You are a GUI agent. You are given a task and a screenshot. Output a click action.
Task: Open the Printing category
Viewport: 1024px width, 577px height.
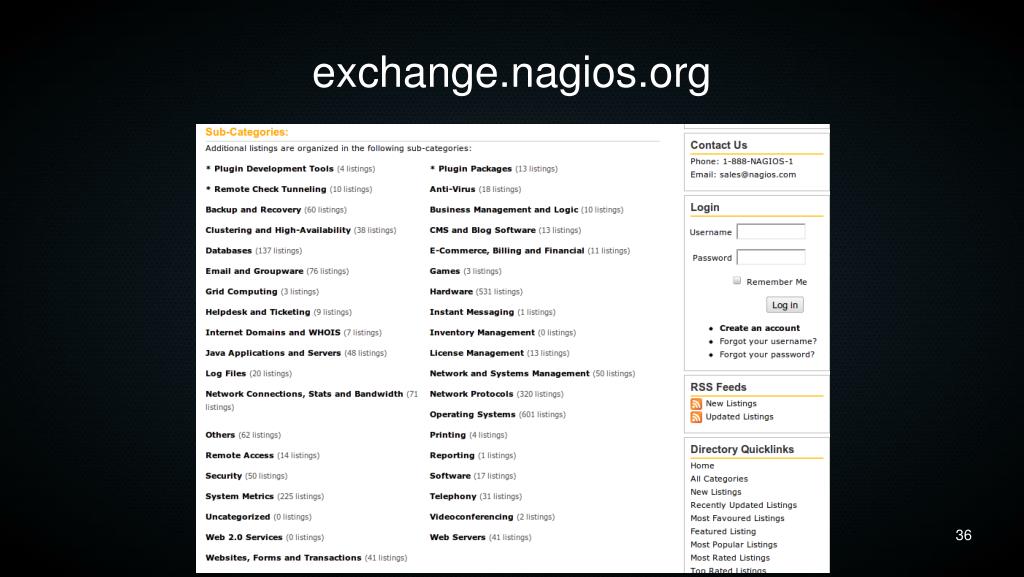pos(447,435)
